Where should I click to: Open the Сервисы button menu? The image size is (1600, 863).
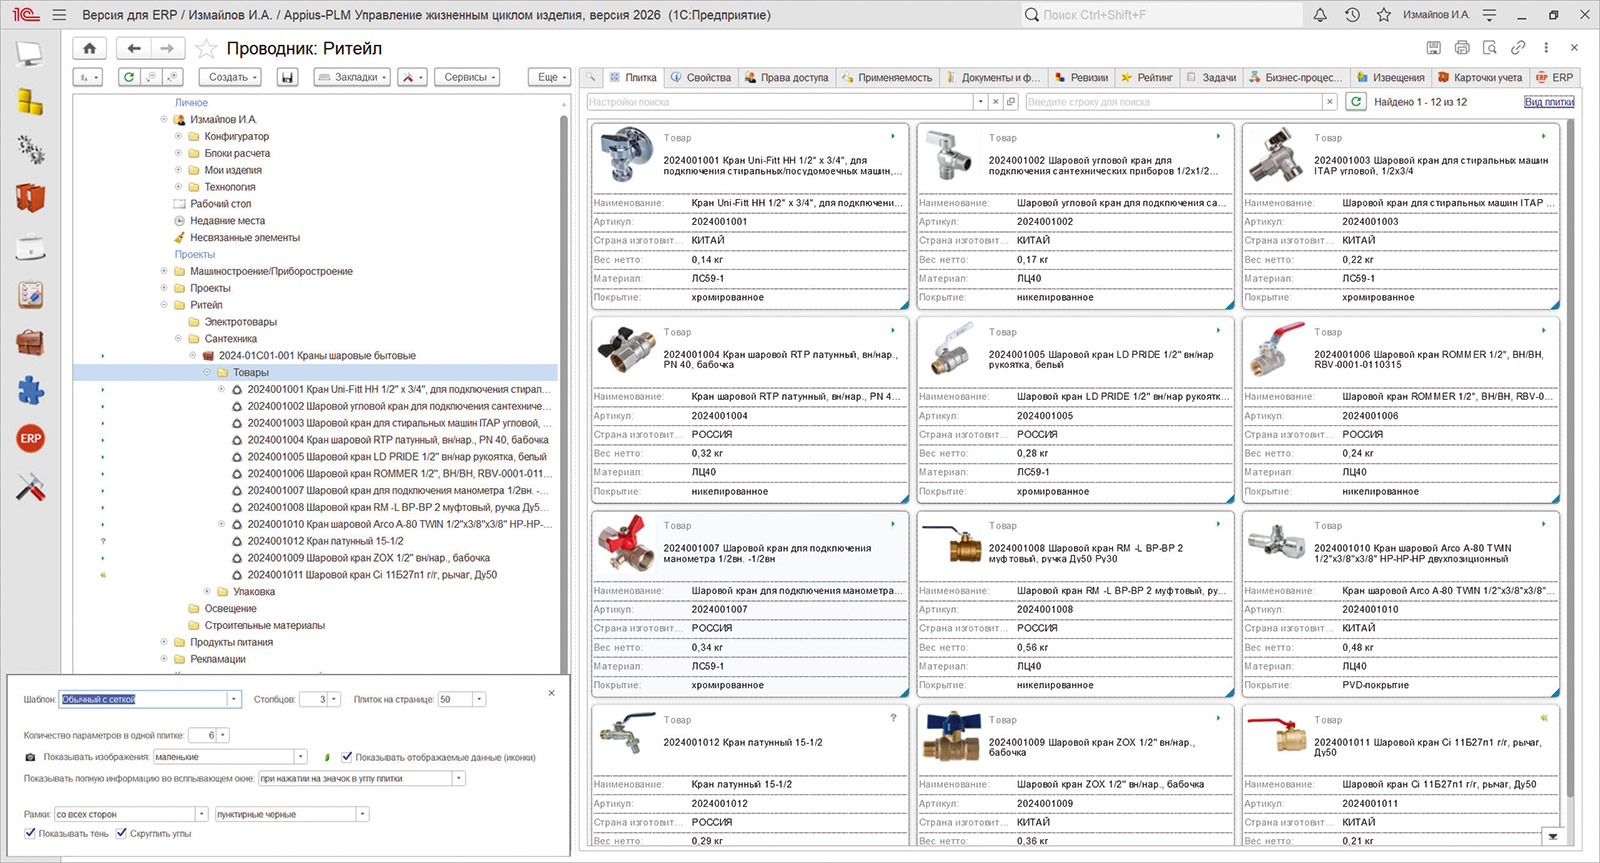[x=470, y=77]
